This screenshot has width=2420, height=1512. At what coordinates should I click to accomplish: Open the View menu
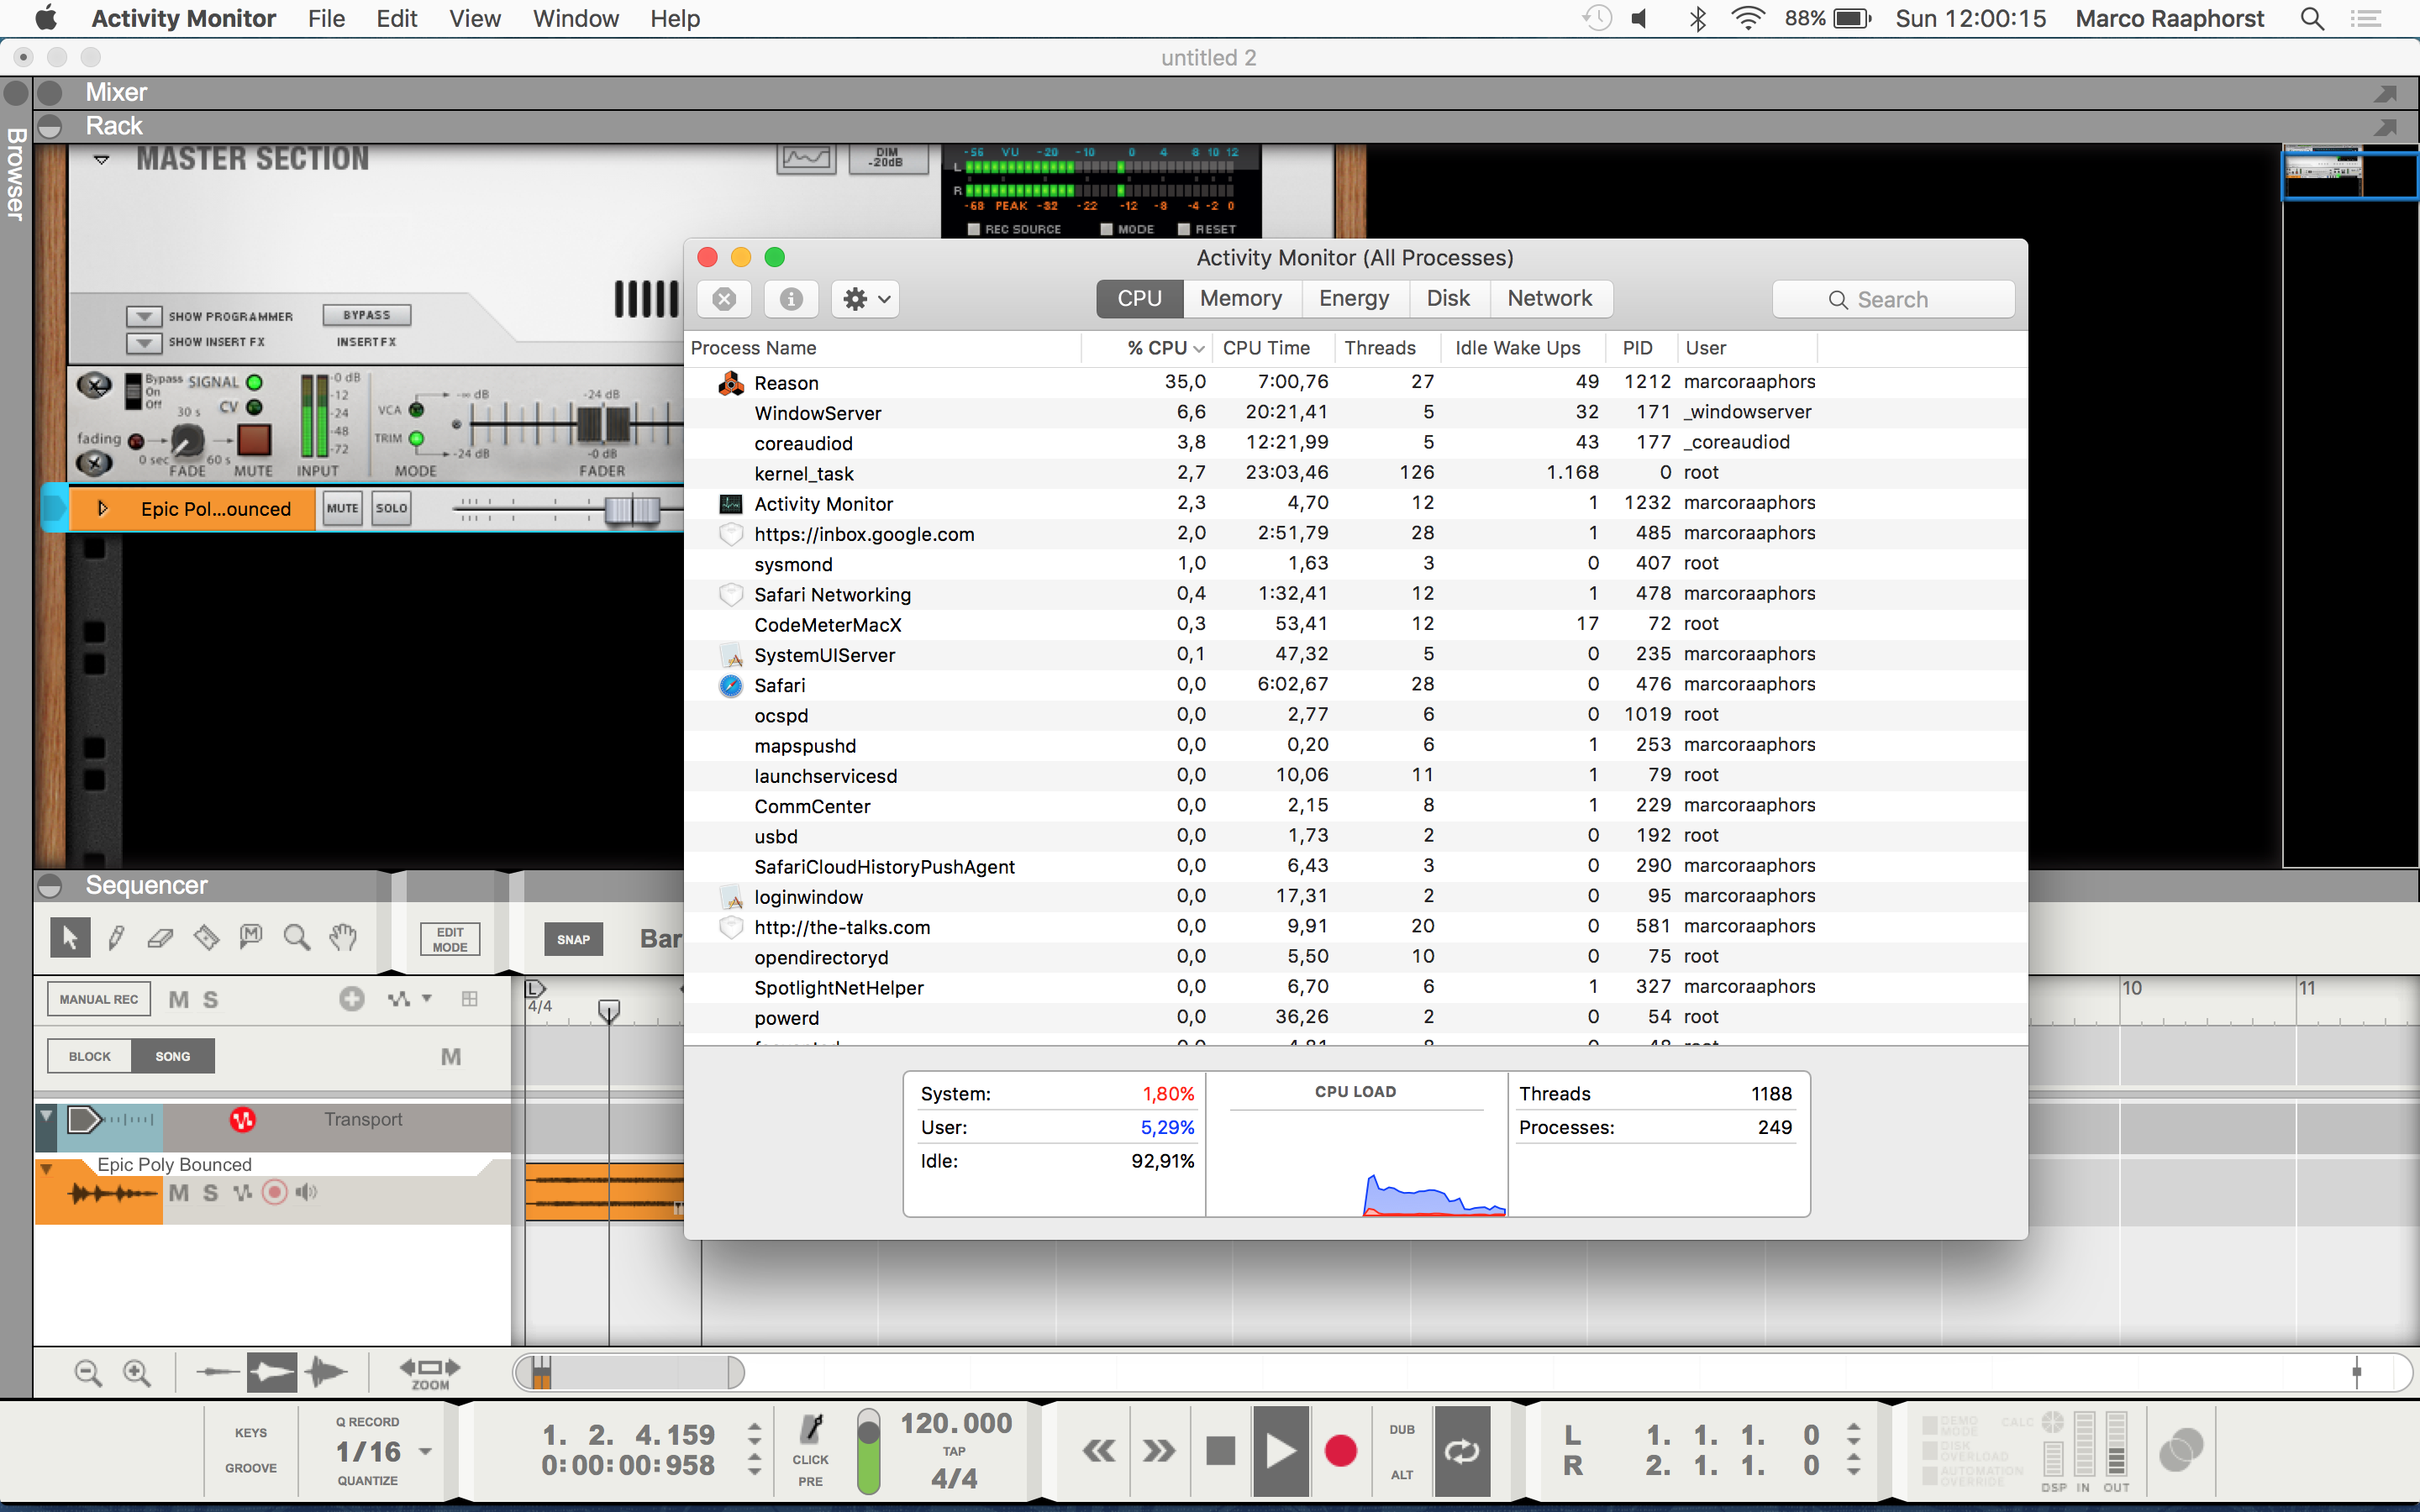point(475,19)
